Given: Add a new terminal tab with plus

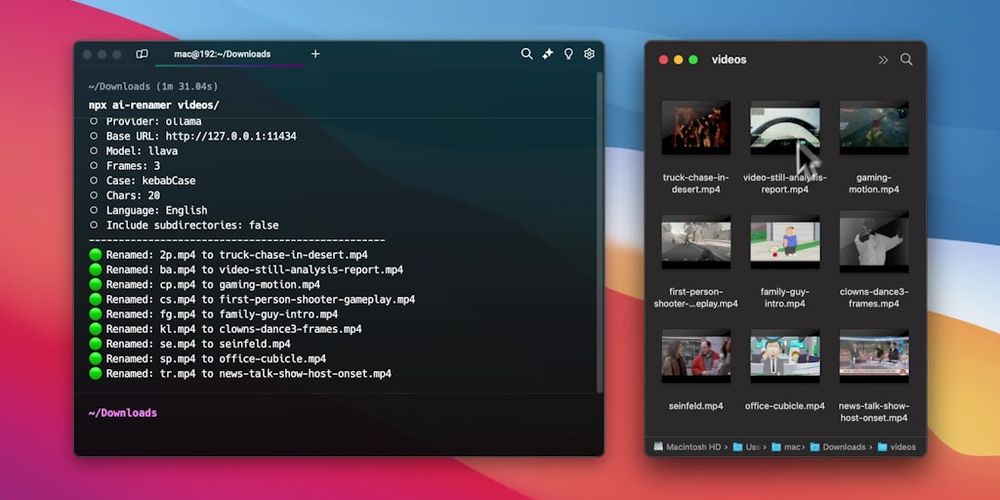Looking at the screenshot, I should (x=315, y=54).
